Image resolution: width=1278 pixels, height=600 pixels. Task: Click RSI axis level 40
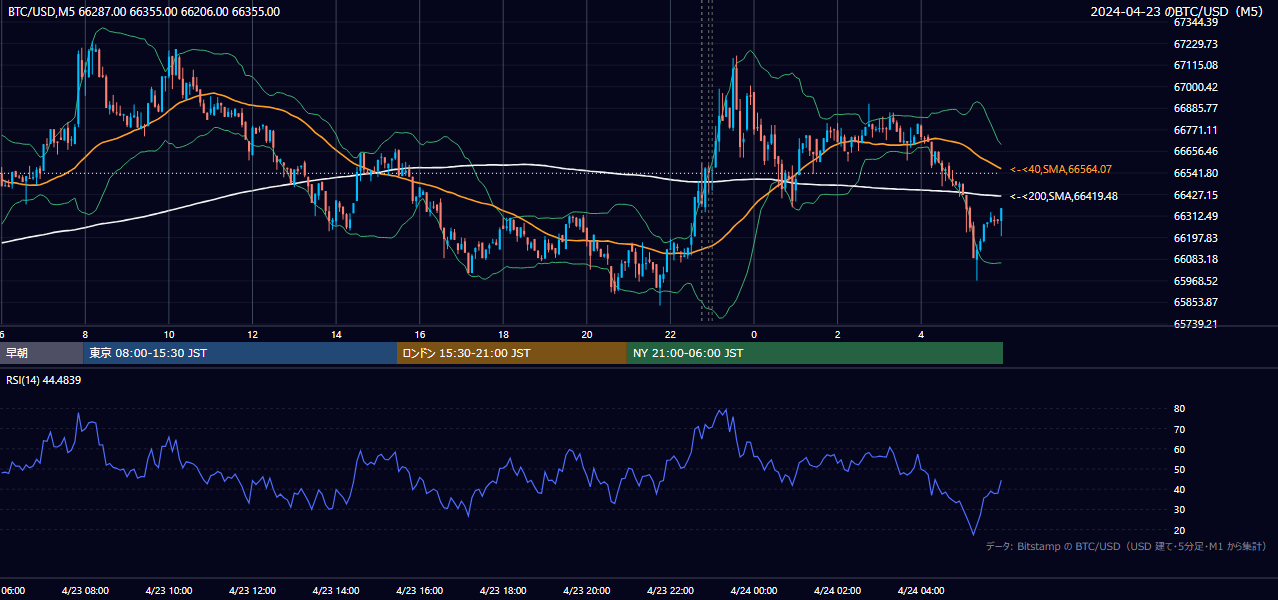point(1180,489)
